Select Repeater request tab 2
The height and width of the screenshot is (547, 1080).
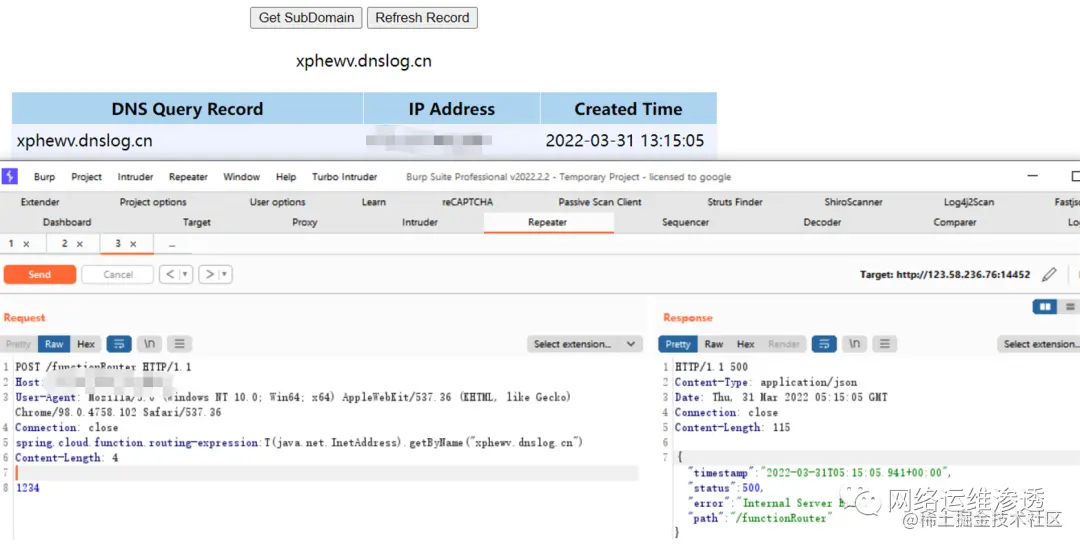point(64,243)
